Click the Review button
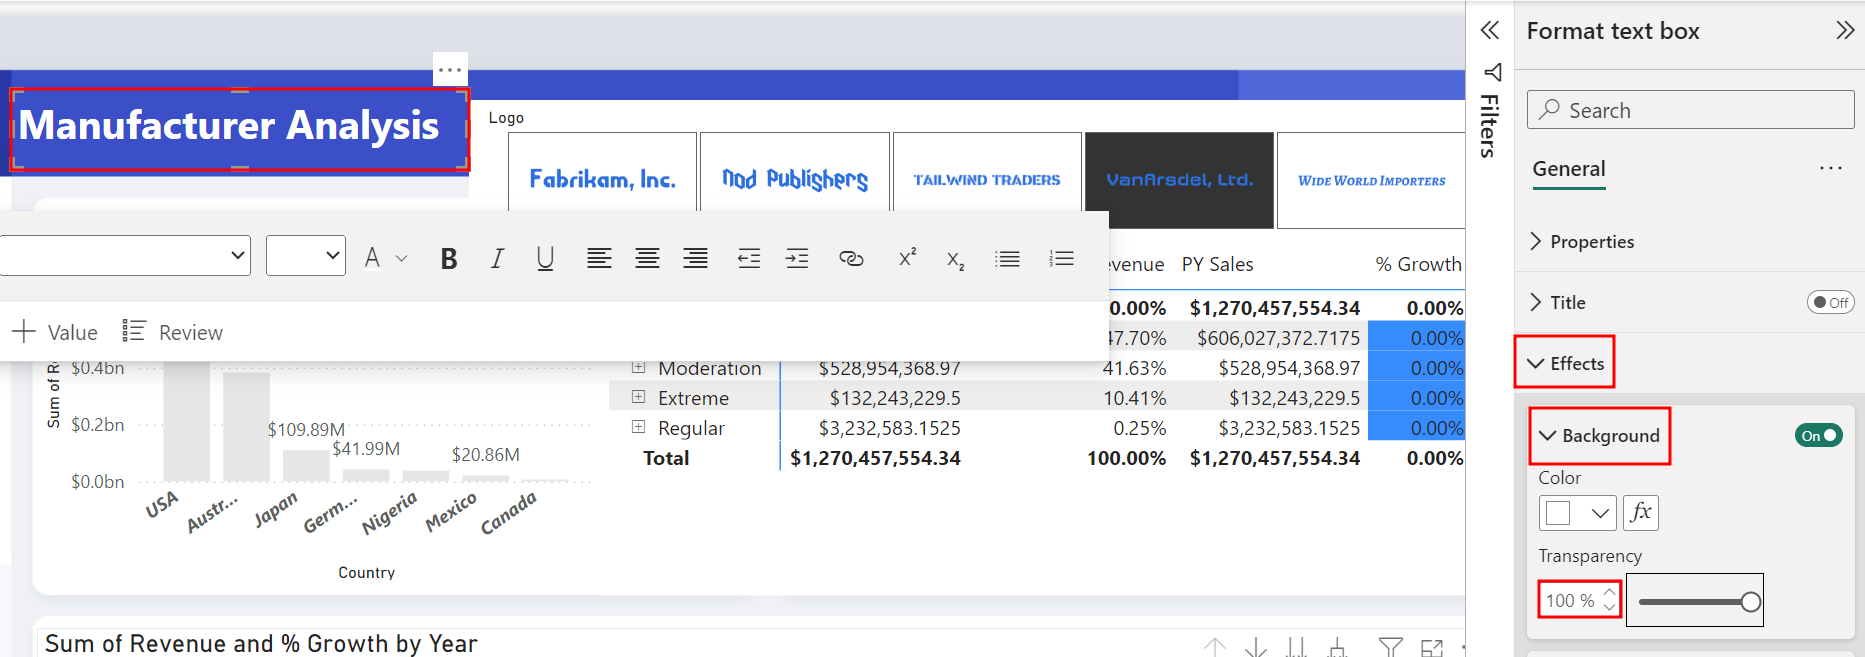 pyautogui.click(x=173, y=331)
